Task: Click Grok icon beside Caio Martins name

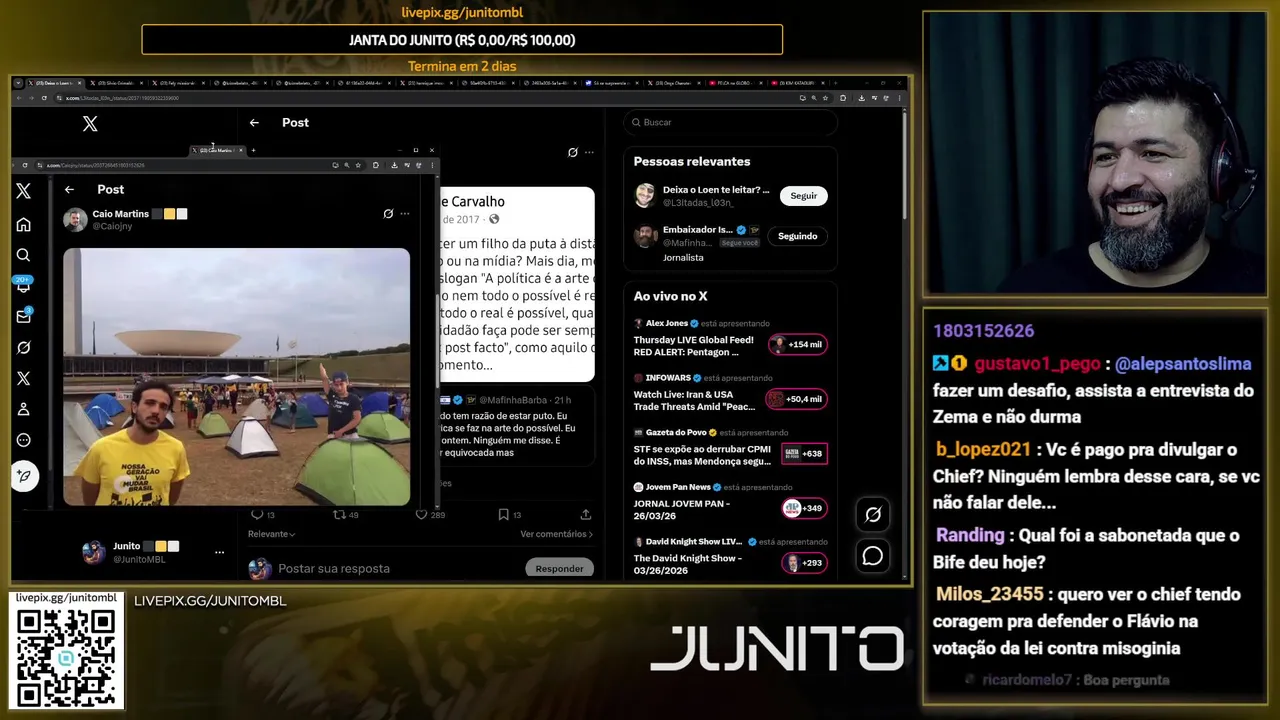Action: pos(388,213)
